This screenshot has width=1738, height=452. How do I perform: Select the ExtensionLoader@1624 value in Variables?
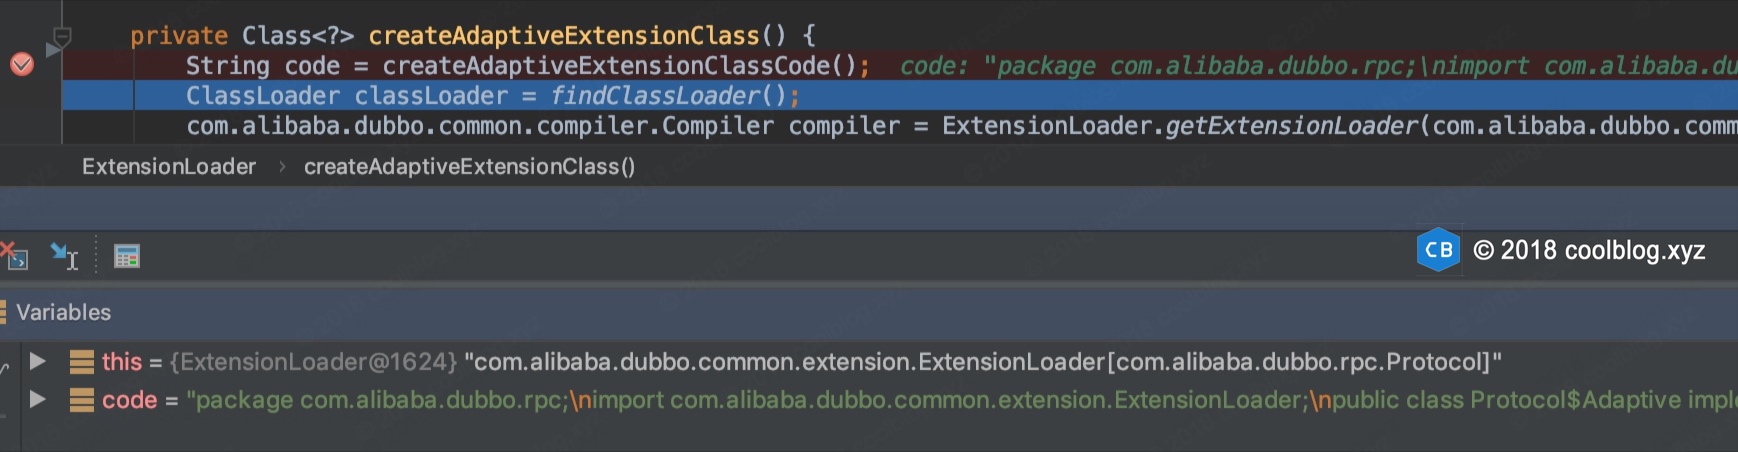pyautogui.click(x=313, y=361)
